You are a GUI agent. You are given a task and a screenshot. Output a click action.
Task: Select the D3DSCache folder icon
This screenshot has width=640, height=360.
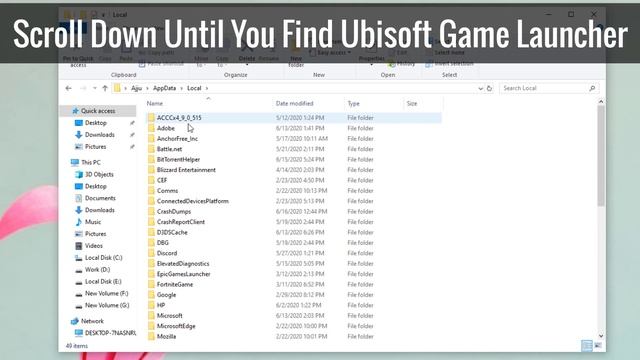tap(151, 232)
